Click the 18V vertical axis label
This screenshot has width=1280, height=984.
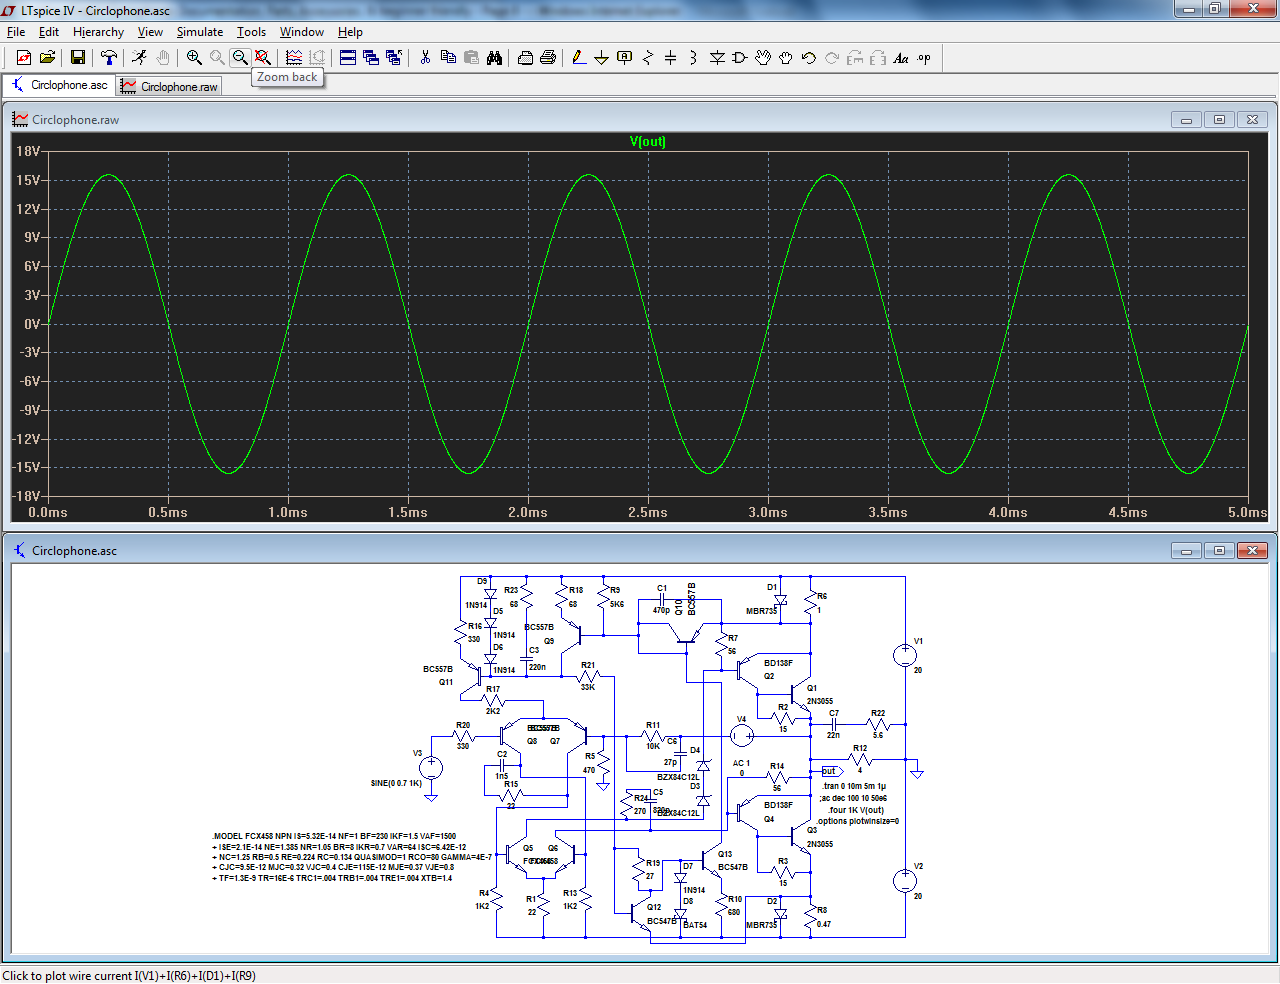pyautogui.click(x=28, y=151)
